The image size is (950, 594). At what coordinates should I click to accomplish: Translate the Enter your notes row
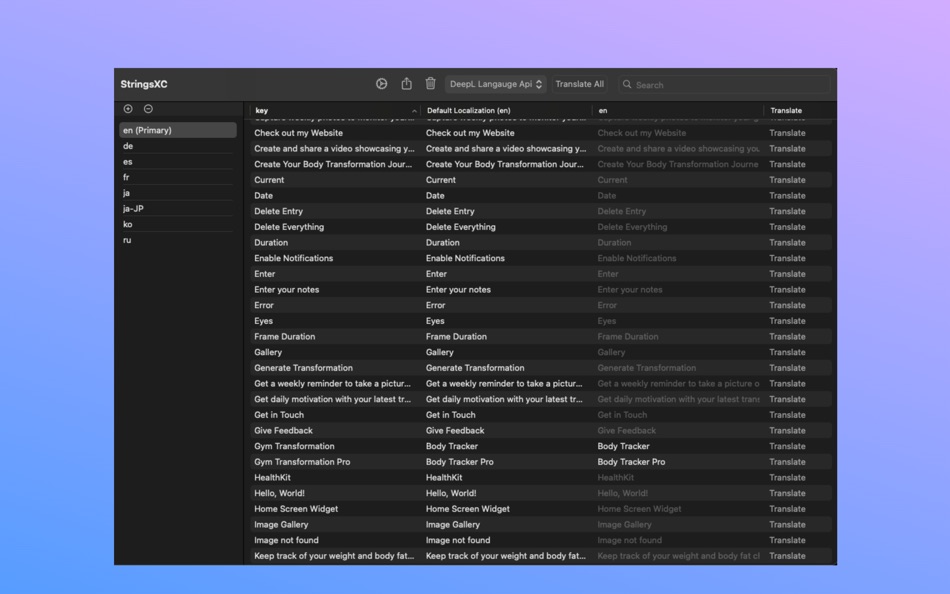point(787,290)
